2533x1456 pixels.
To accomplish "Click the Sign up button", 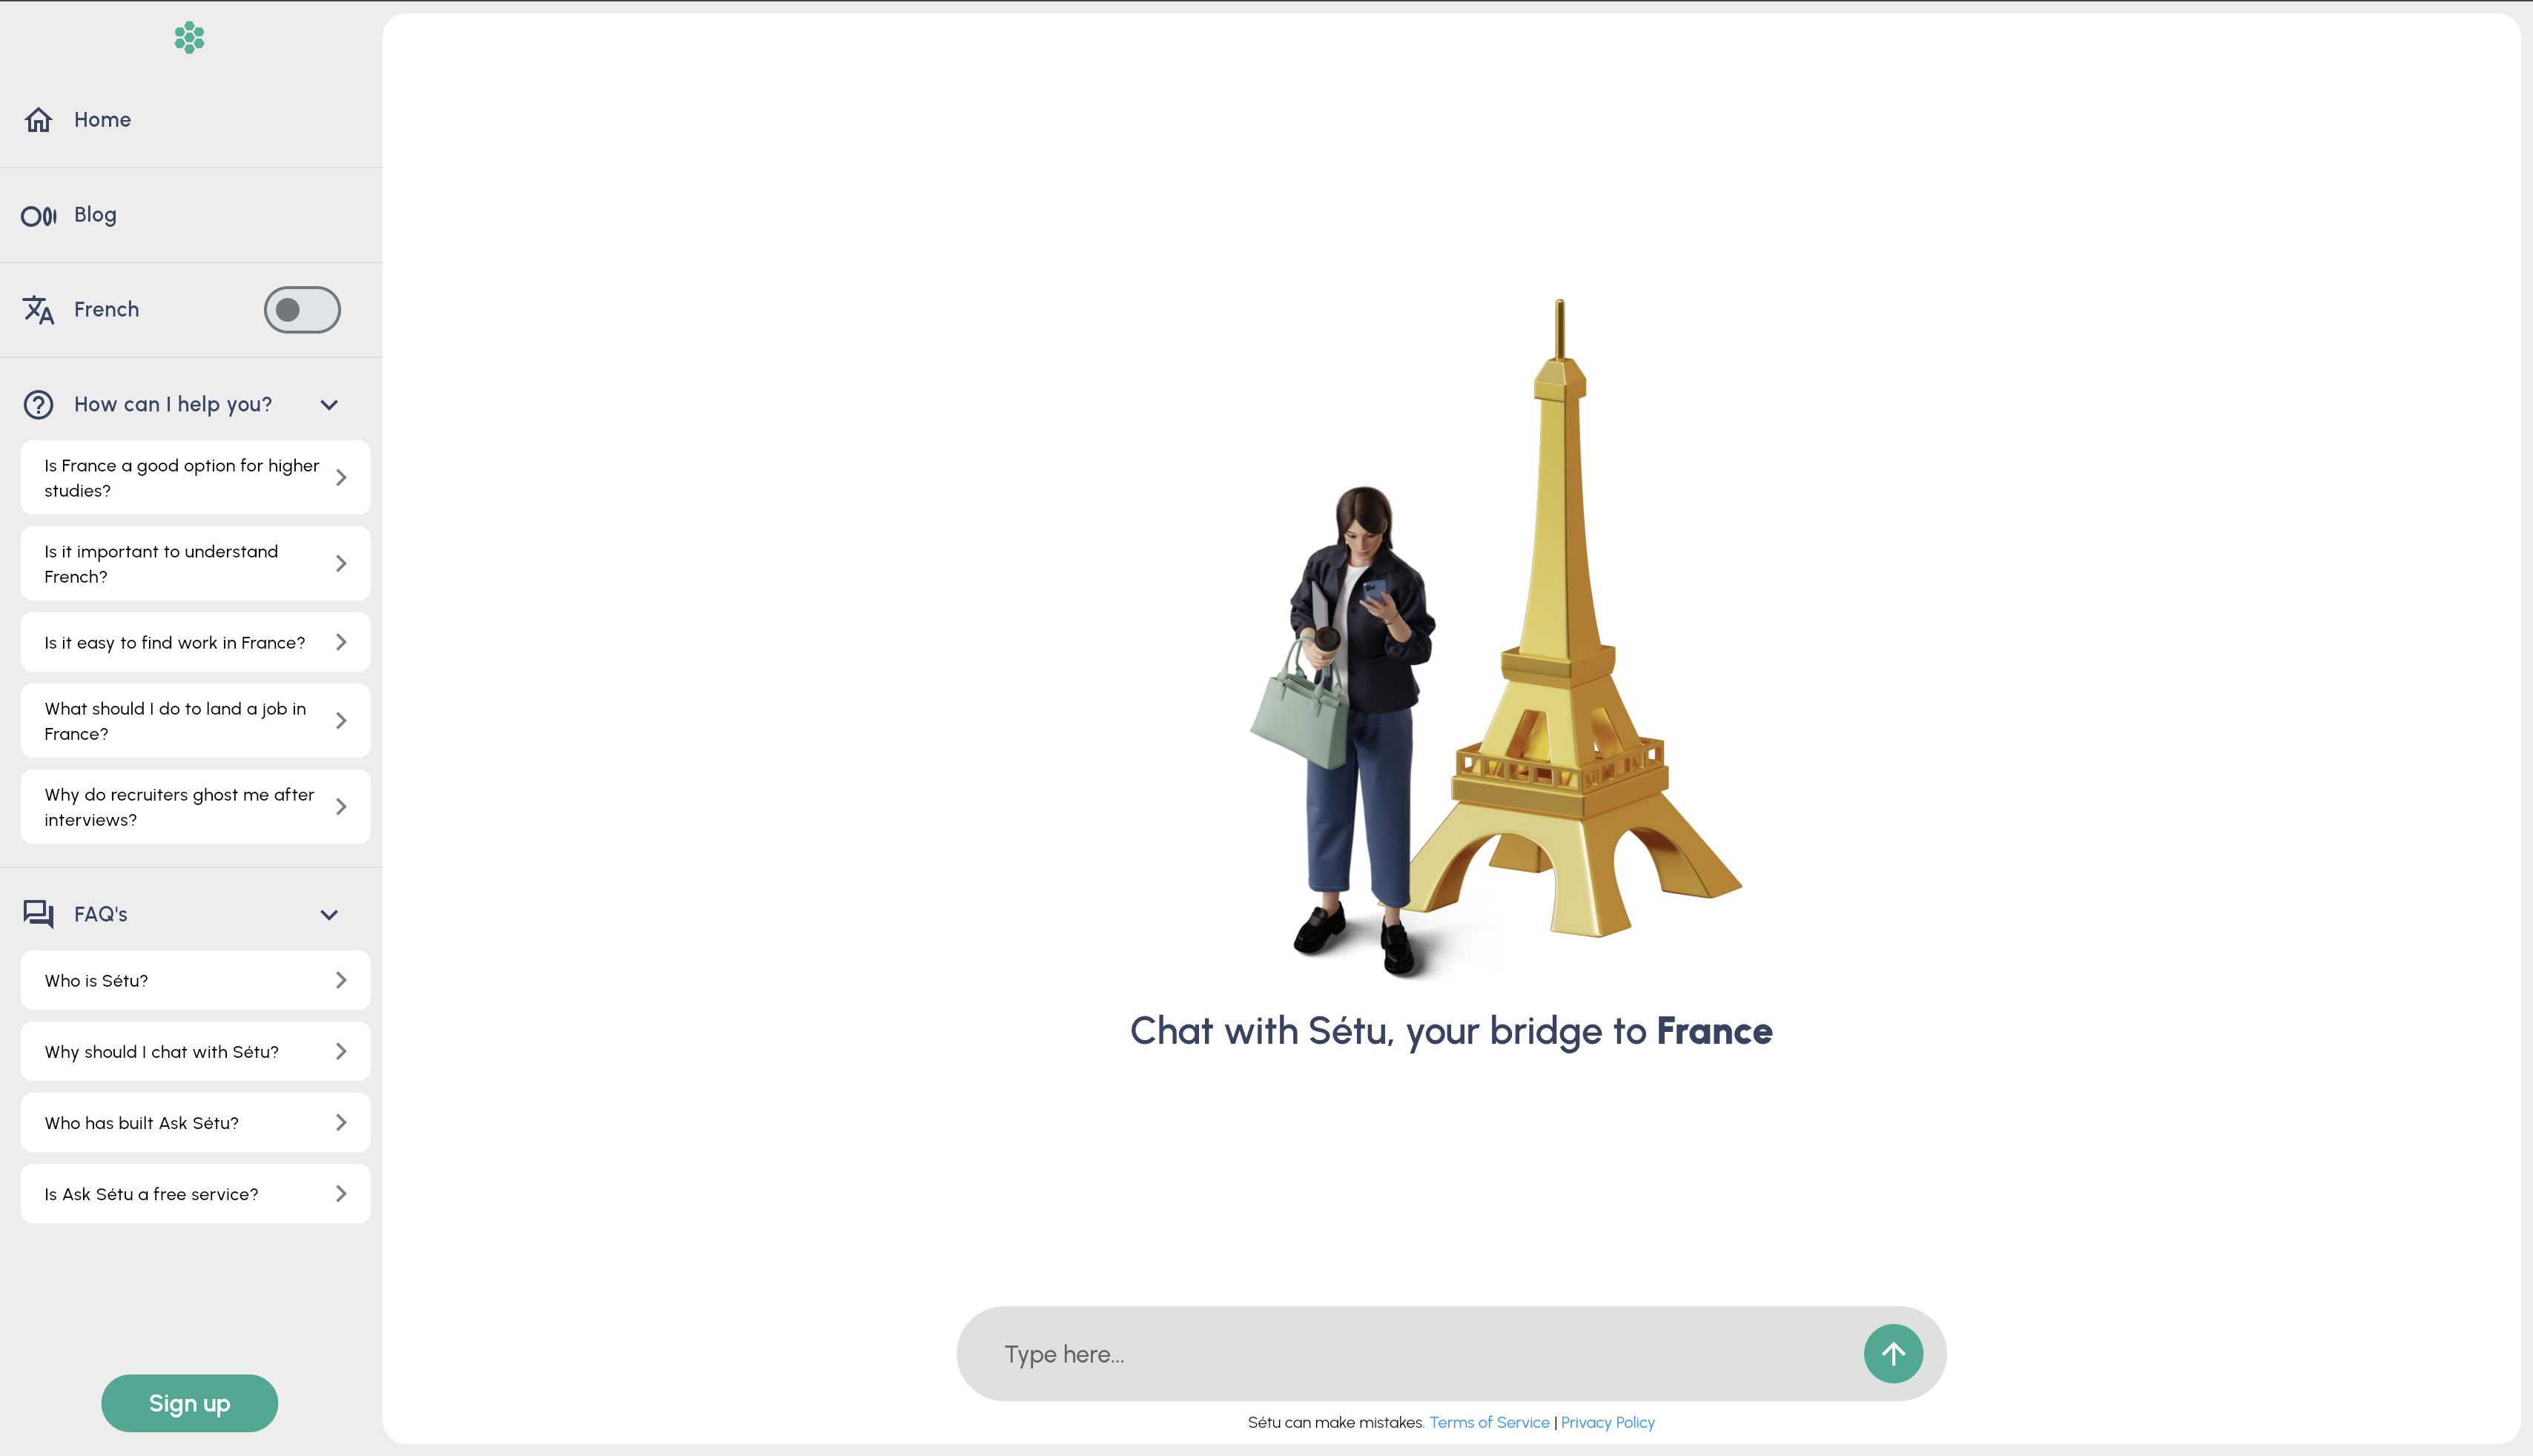I will point(189,1403).
